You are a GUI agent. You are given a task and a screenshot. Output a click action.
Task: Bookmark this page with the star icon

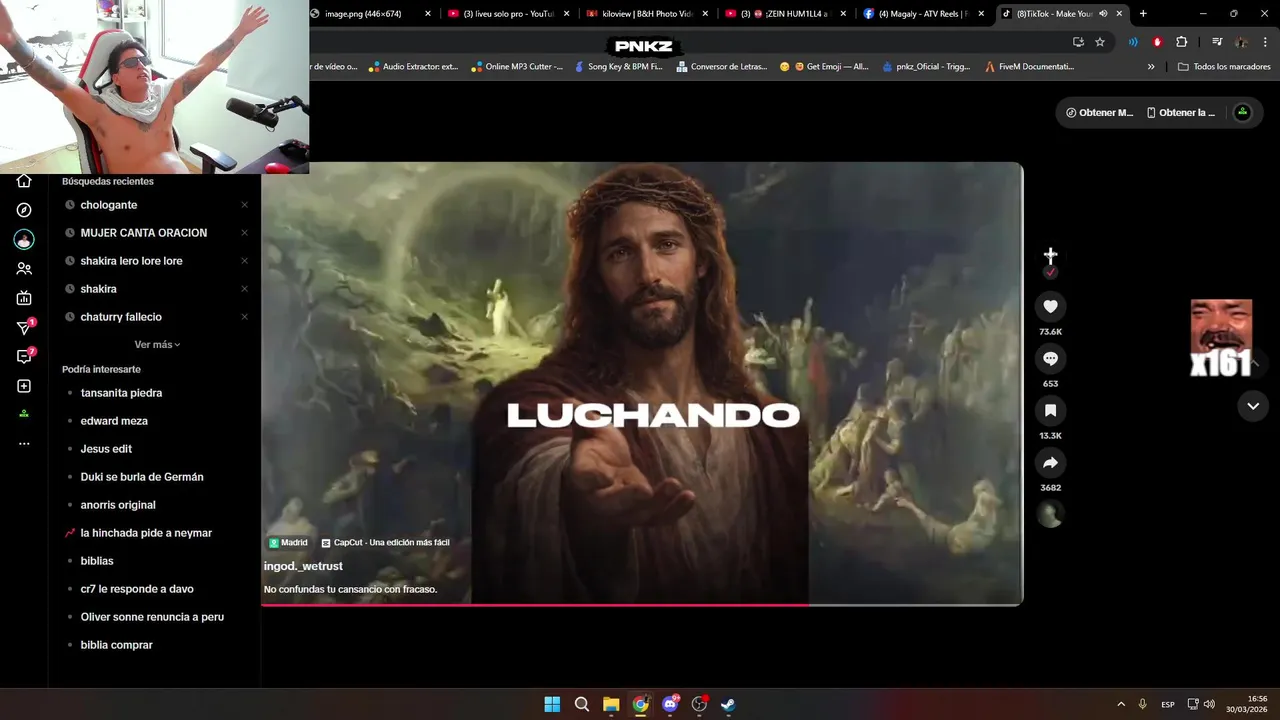click(1100, 42)
